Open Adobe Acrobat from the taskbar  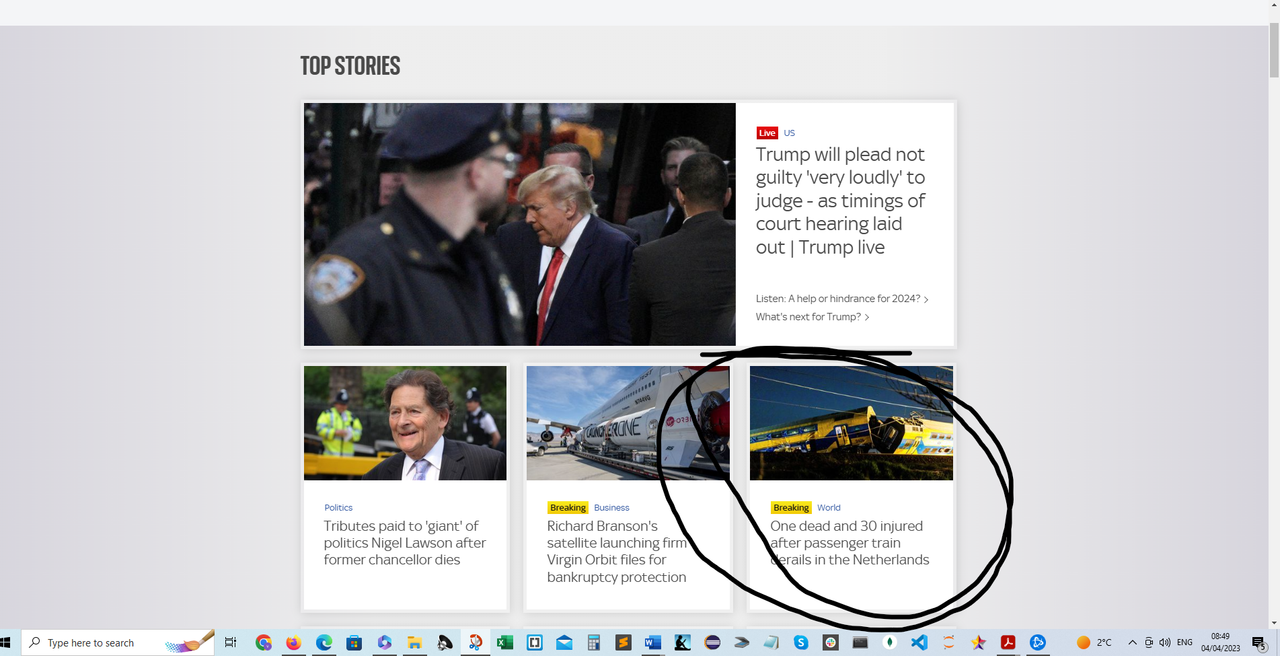coord(1007,642)
